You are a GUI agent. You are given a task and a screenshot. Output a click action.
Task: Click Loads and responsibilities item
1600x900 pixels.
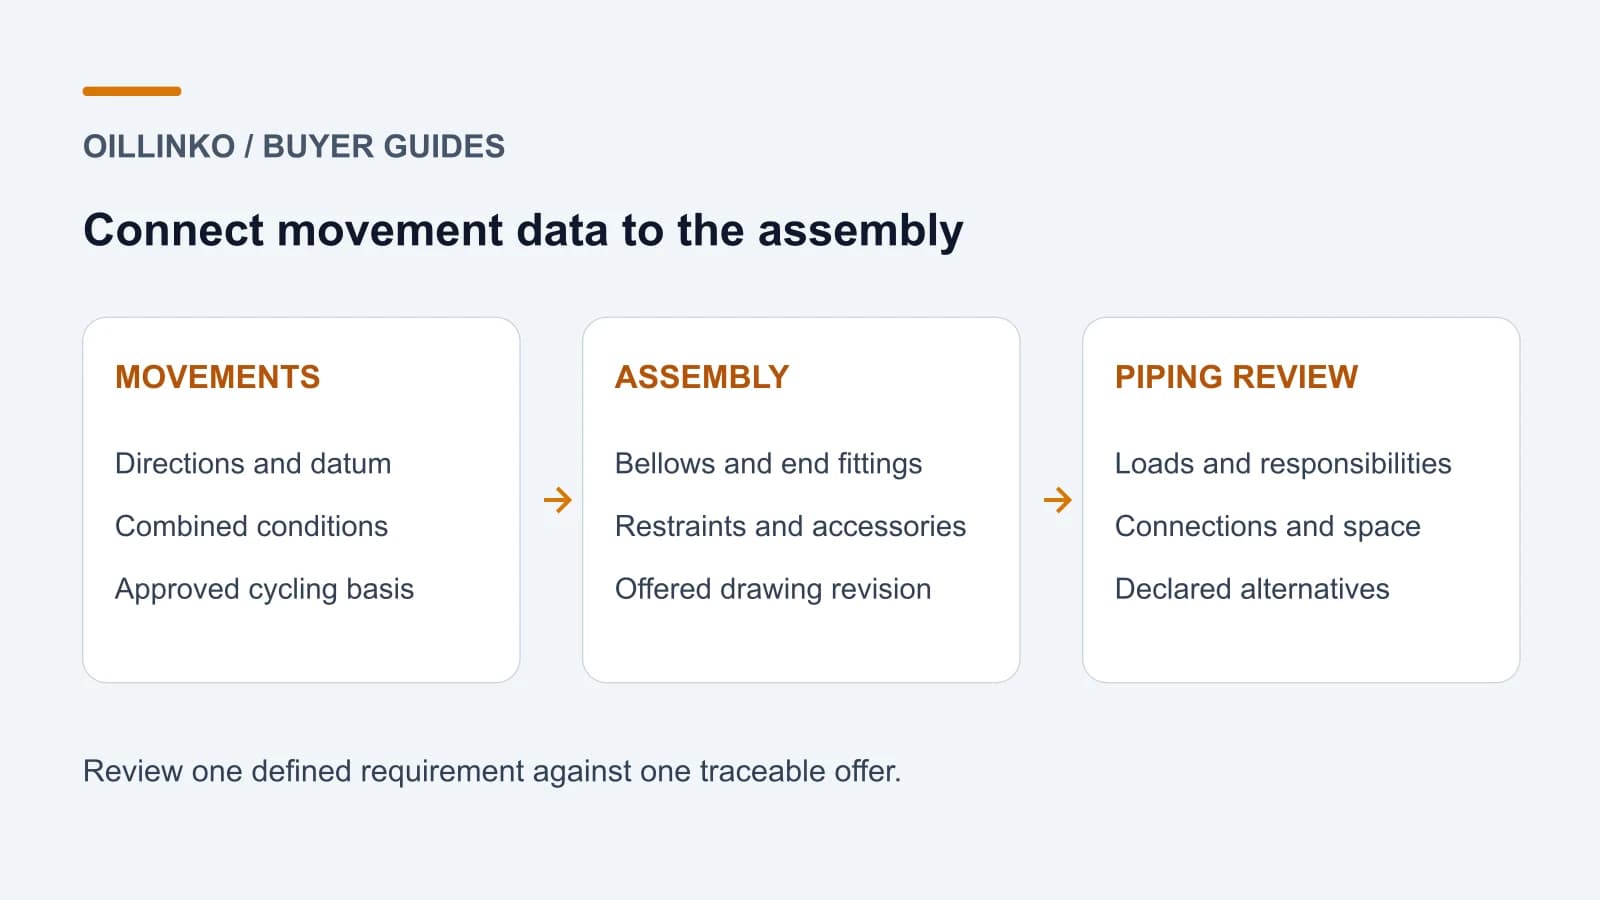(x=1283, y=464)
